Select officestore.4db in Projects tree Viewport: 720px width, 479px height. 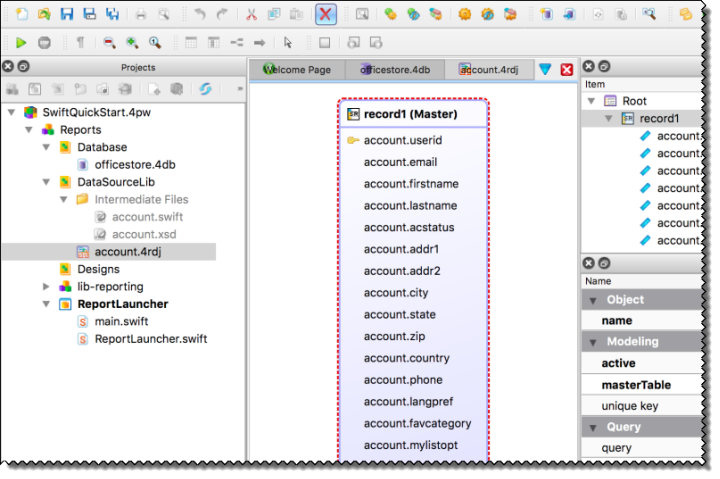[x=135, y=164]
